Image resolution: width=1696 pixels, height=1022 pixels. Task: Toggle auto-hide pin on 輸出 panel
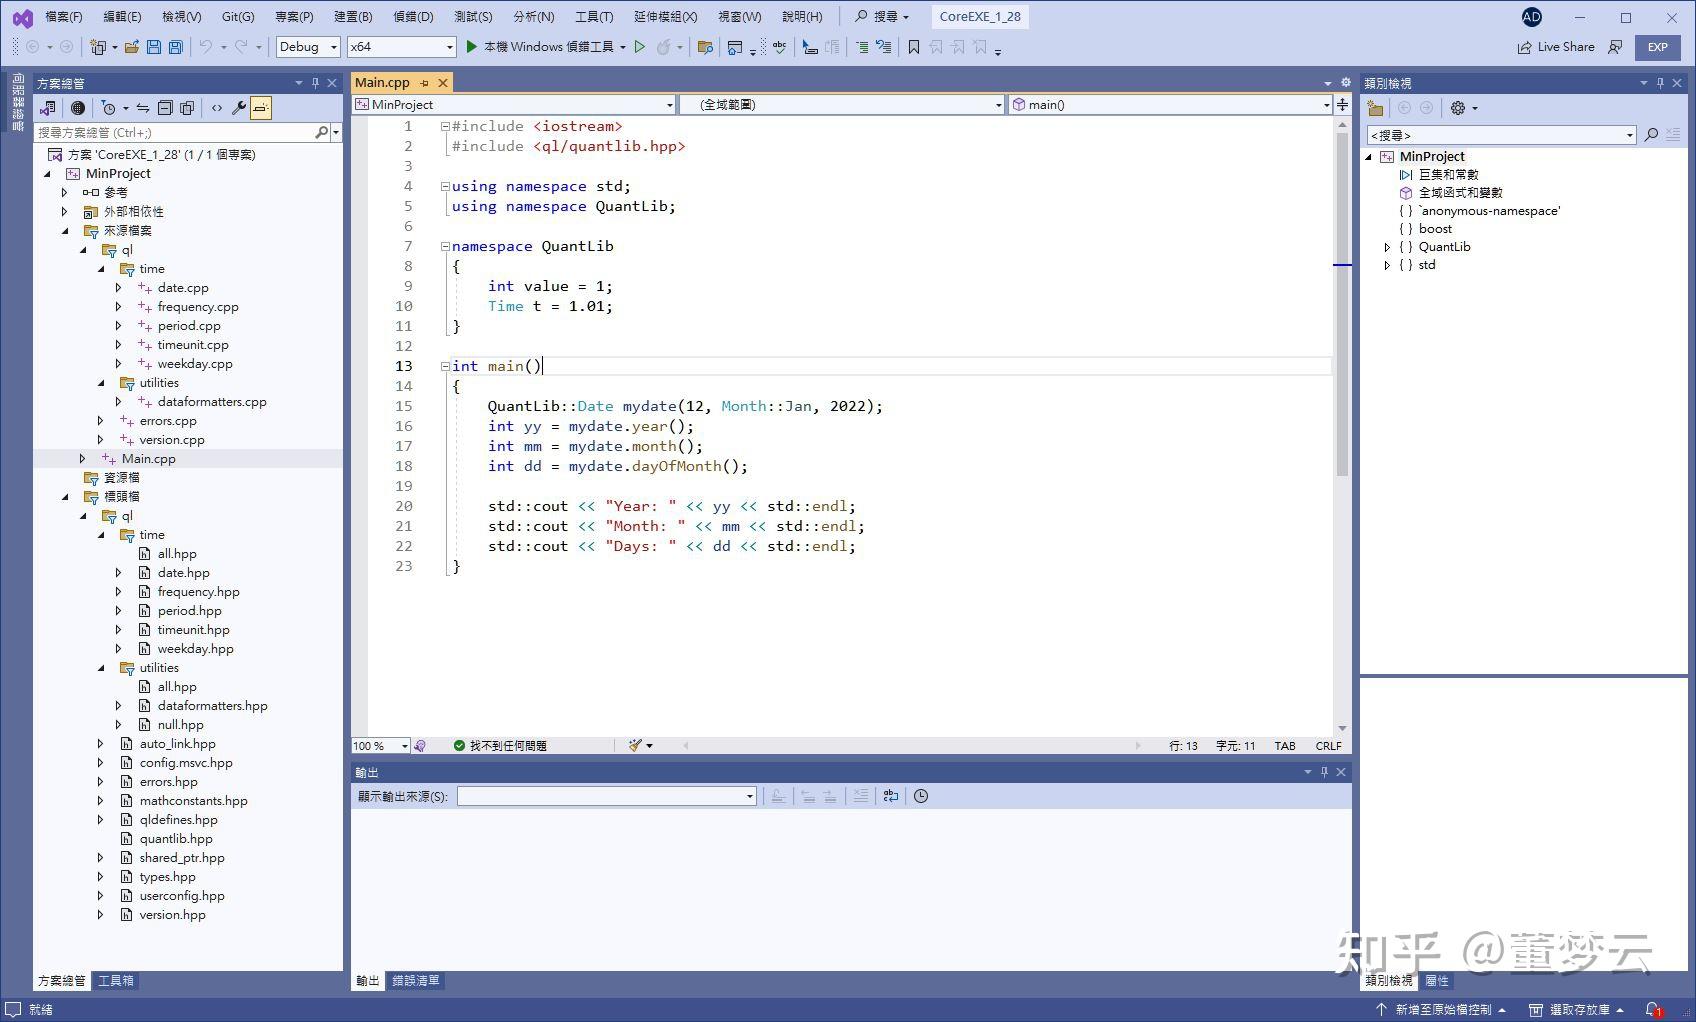click(x=1323, y=772)
